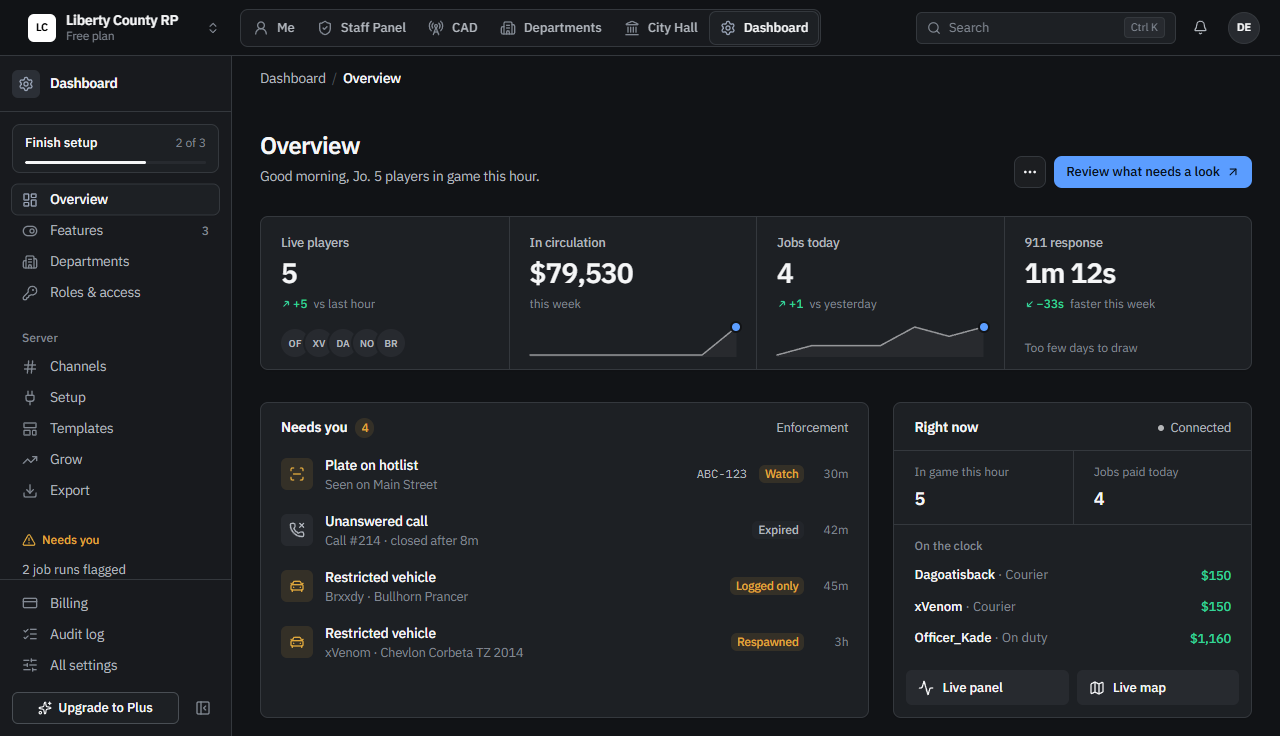Viewport: 1280px width, 736px height.
Task: Click Upgrade to Plus button
Action: click(96, 708)
